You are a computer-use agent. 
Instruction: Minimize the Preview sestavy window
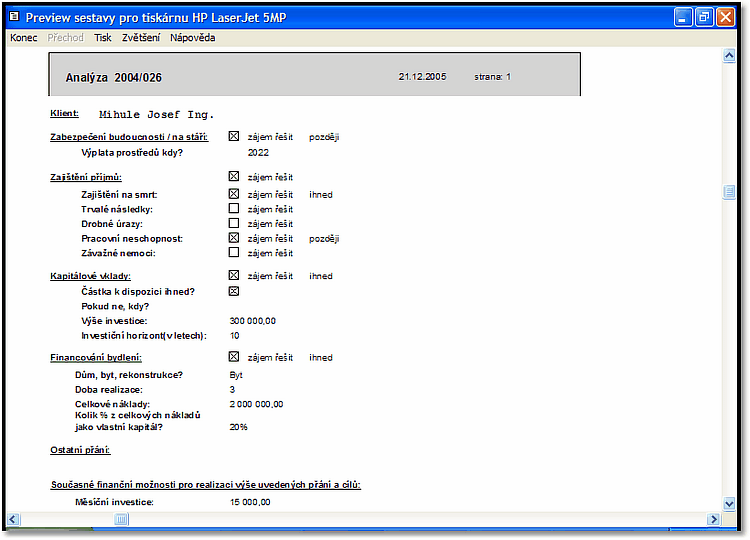pos(683,17)
